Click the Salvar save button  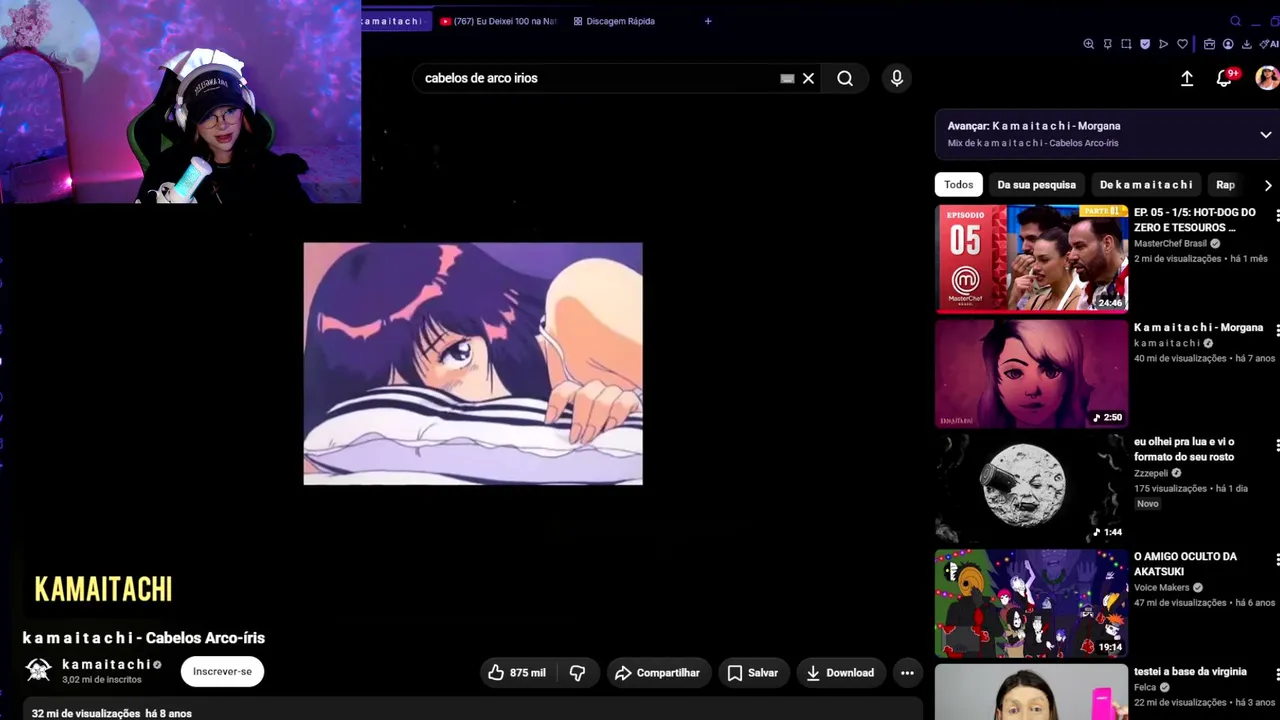click(x=752, y=673)
